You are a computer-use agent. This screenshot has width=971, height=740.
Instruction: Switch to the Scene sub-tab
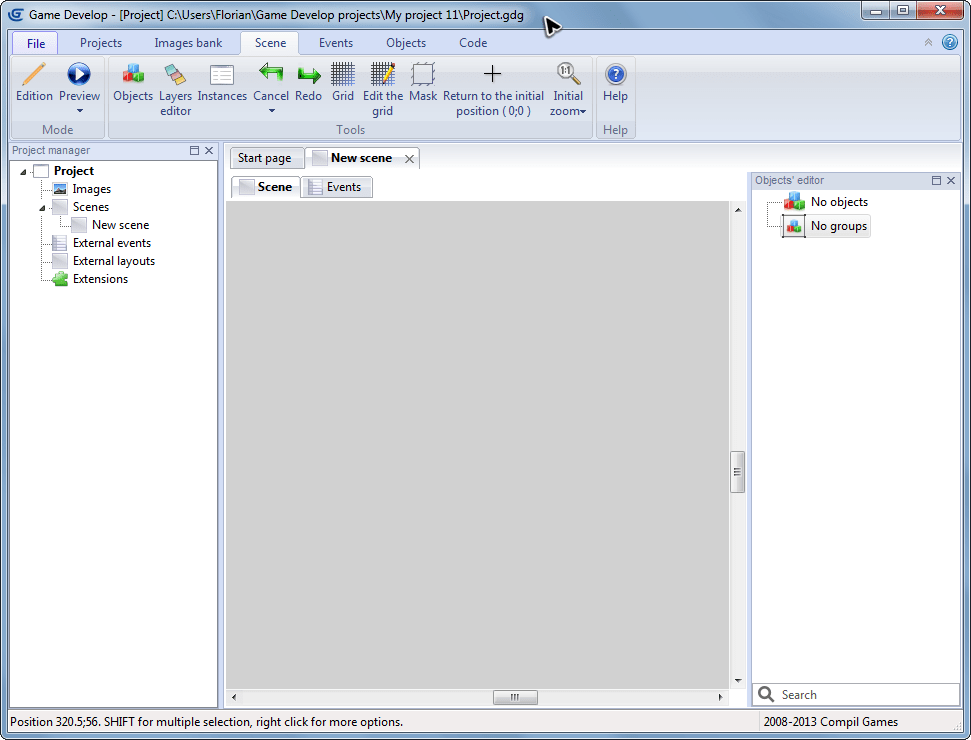pyautogui.click(x=266, y=187)
